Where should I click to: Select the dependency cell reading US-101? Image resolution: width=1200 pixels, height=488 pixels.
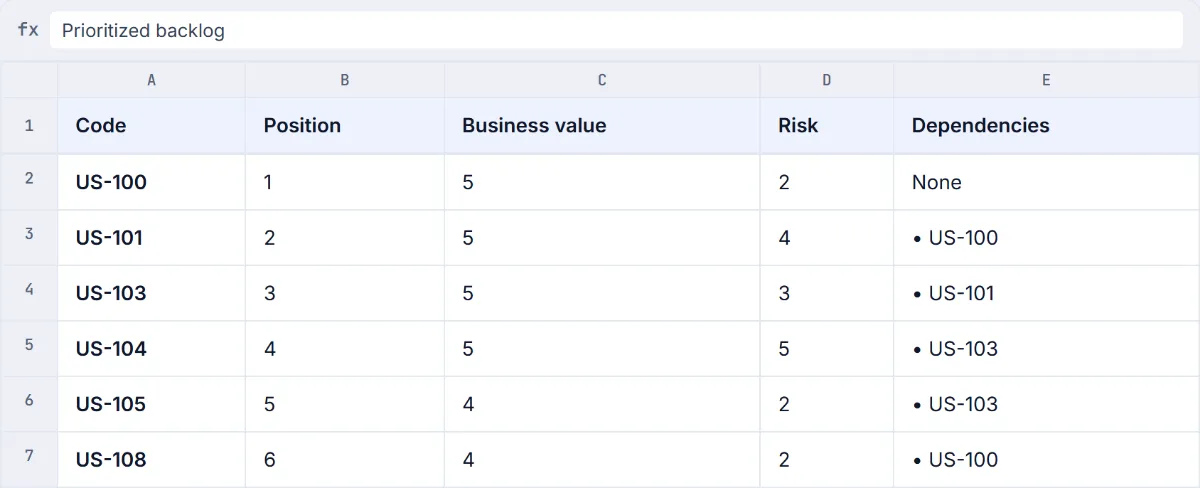[1047, 293]
